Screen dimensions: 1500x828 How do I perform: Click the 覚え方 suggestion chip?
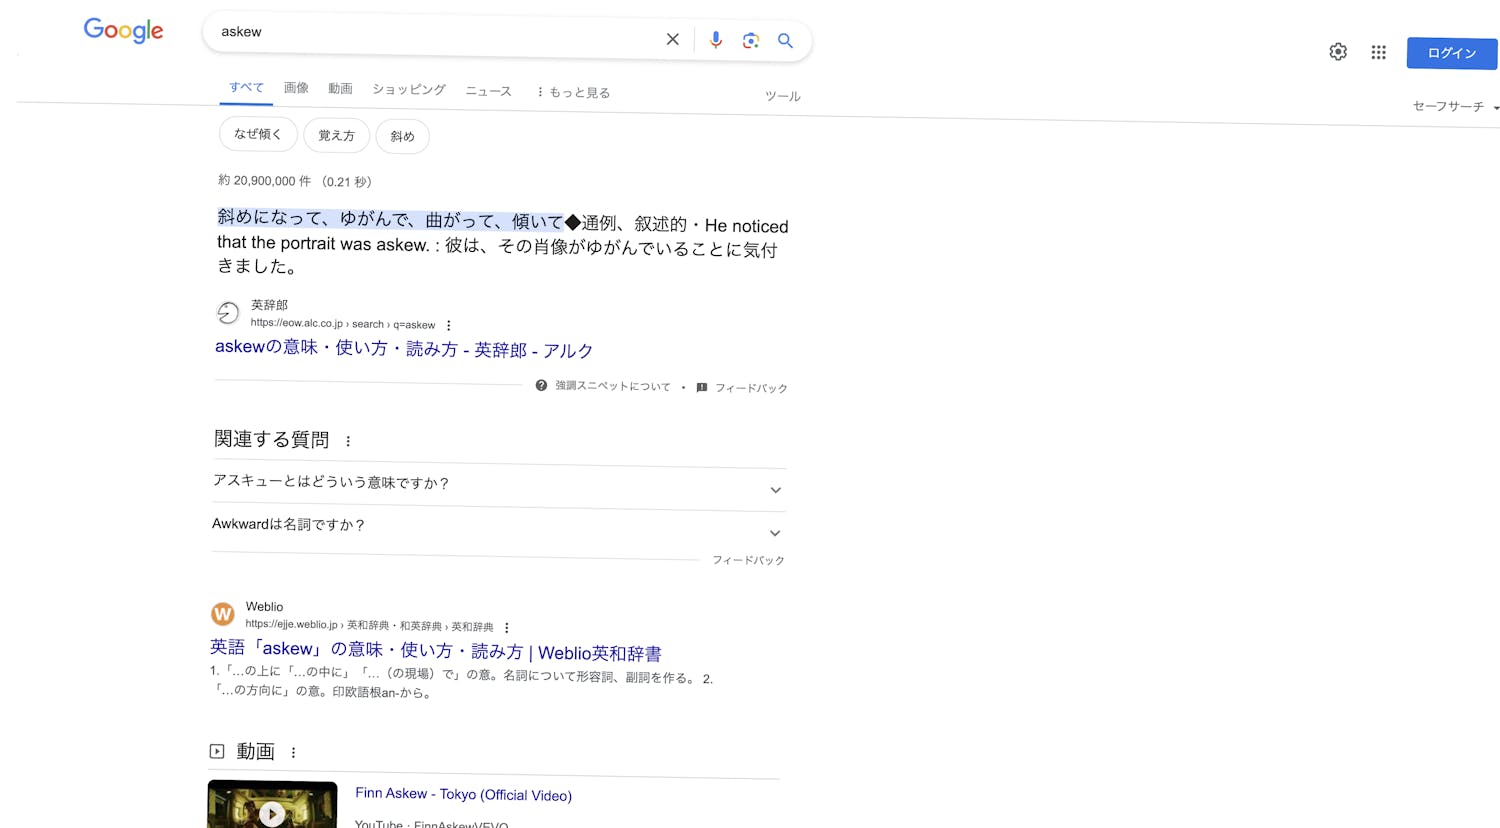[336, 135]
